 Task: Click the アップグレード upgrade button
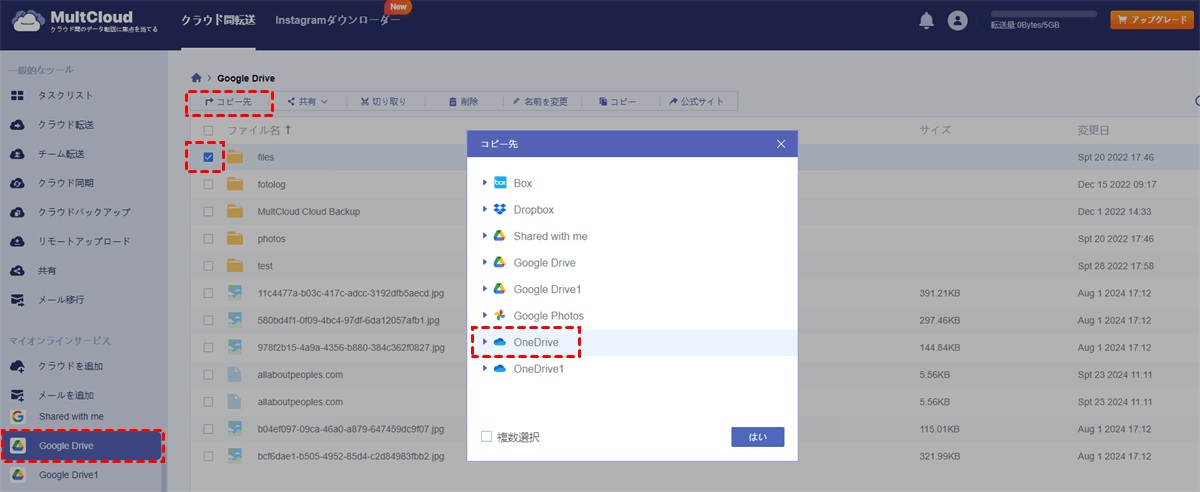click(x=1150, y=20)
